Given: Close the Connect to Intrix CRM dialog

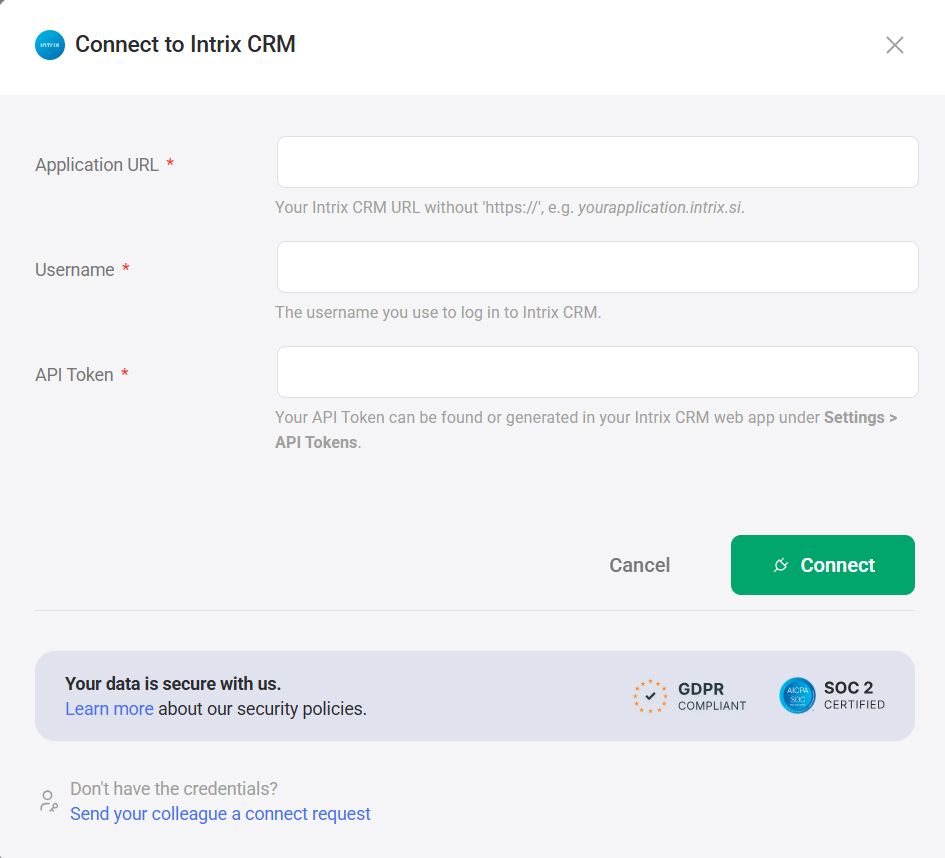Looking at the screenshot, I should 894,45.
